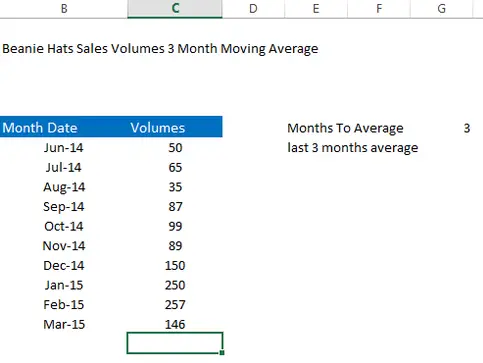Select the Mar-15 date cell
483x363 pixels.
(64, 324)
